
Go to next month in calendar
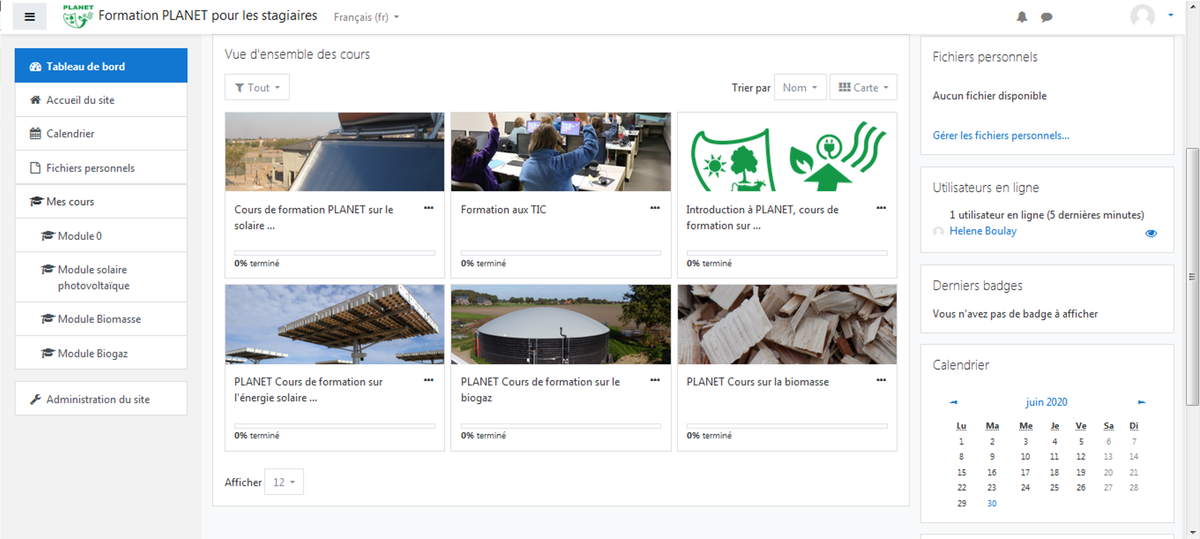pos(1142,402)
